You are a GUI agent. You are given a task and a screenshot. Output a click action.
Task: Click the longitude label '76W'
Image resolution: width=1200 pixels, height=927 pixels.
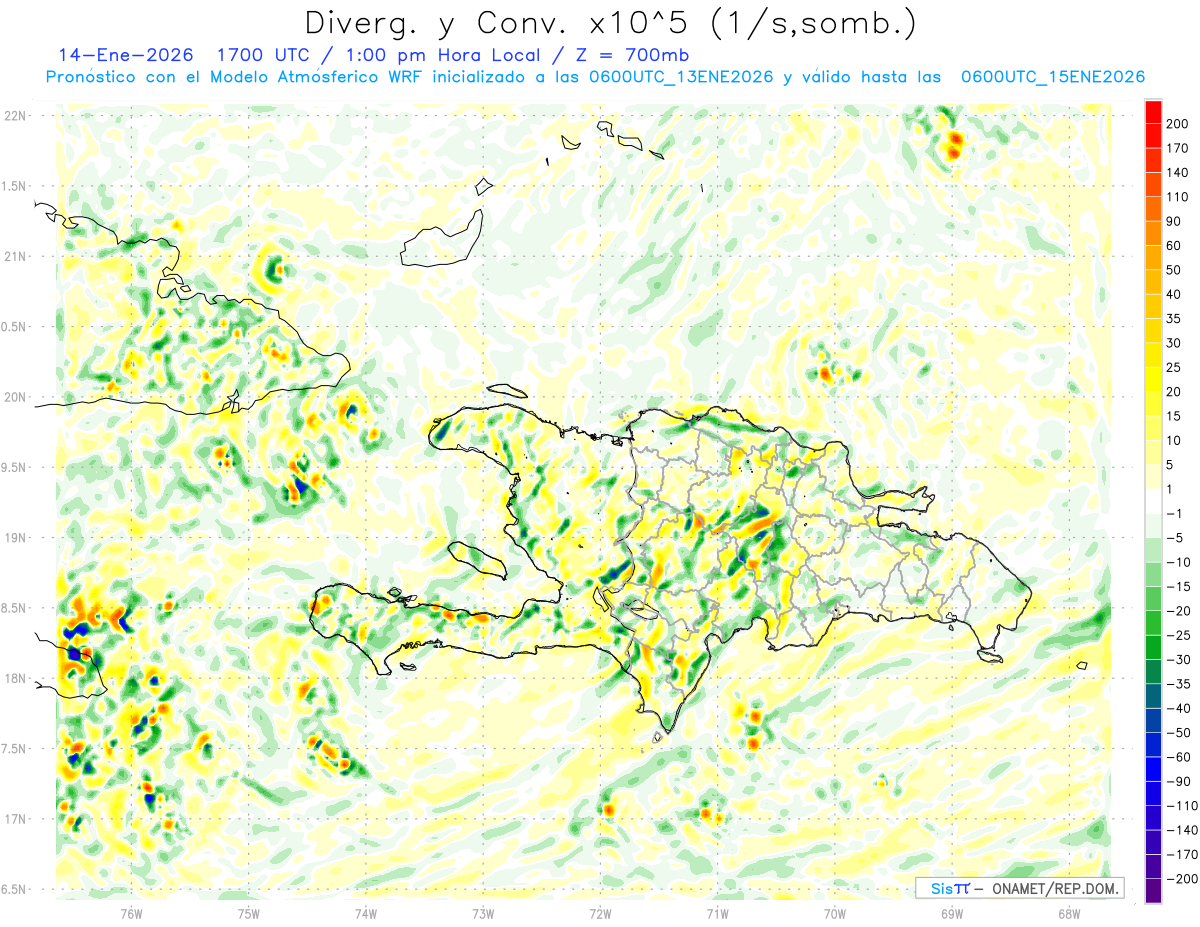131,913
